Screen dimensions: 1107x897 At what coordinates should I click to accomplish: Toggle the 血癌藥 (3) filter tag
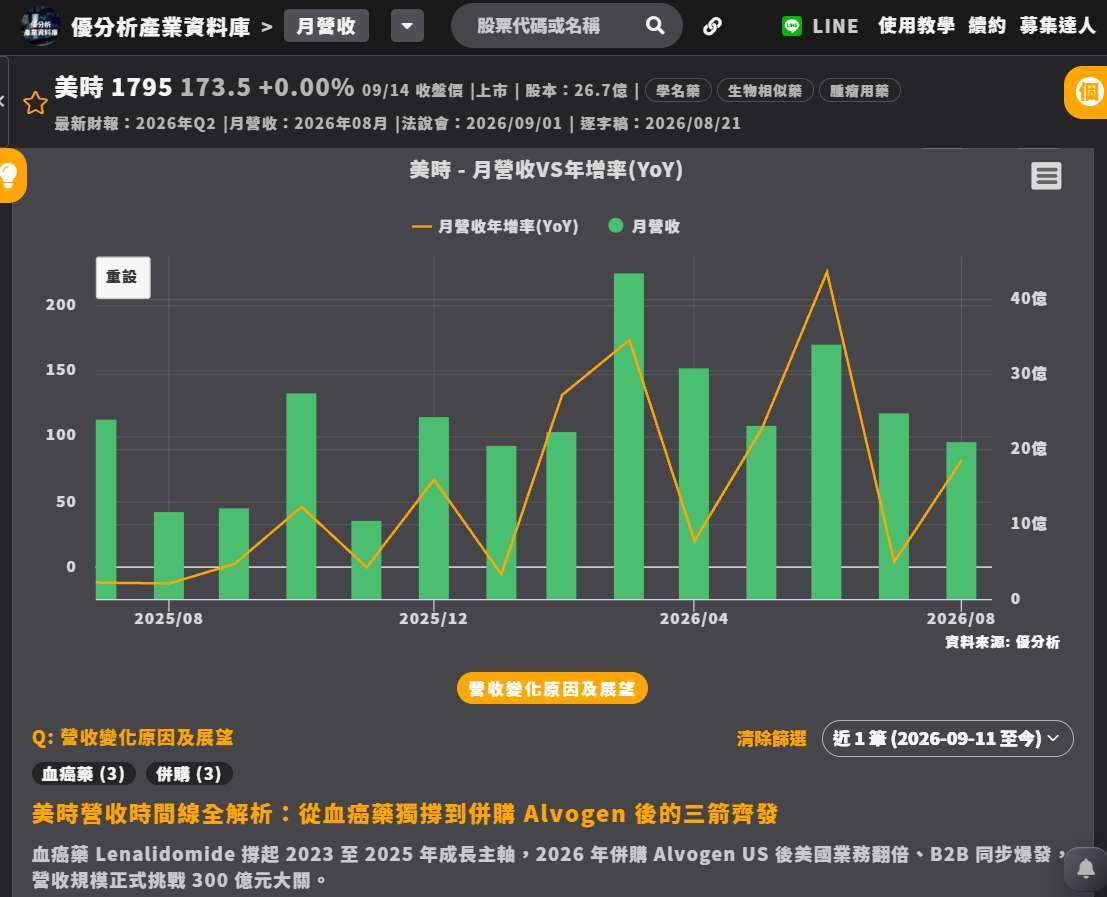(x=83, y=773)
